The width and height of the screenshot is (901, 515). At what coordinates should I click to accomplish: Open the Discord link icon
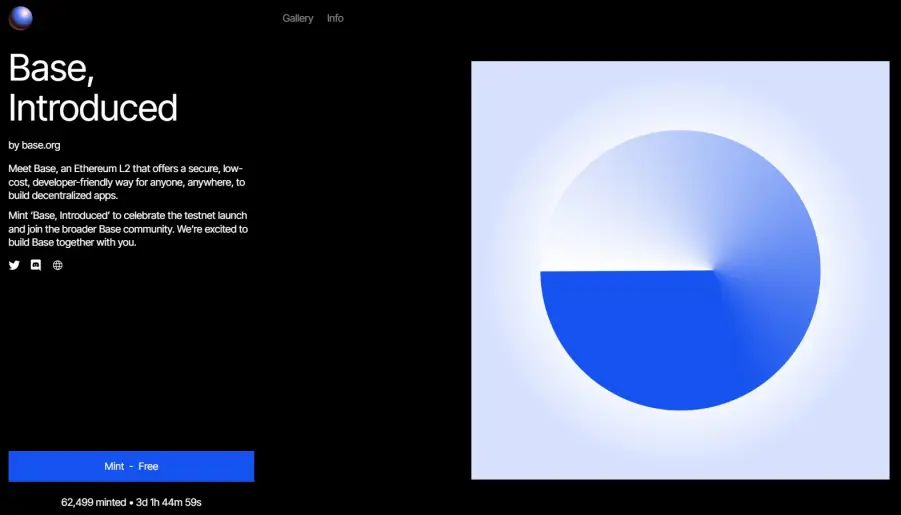click(36, 265)
